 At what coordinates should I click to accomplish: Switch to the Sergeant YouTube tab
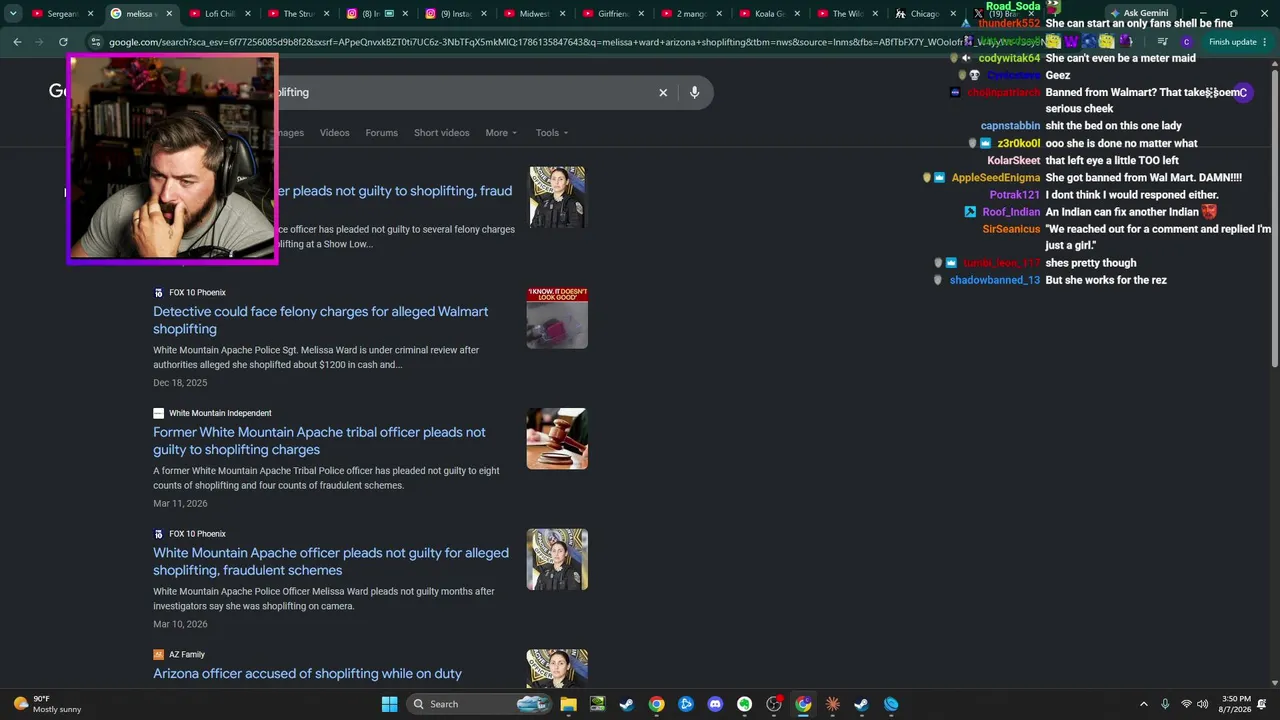(62, 14)
